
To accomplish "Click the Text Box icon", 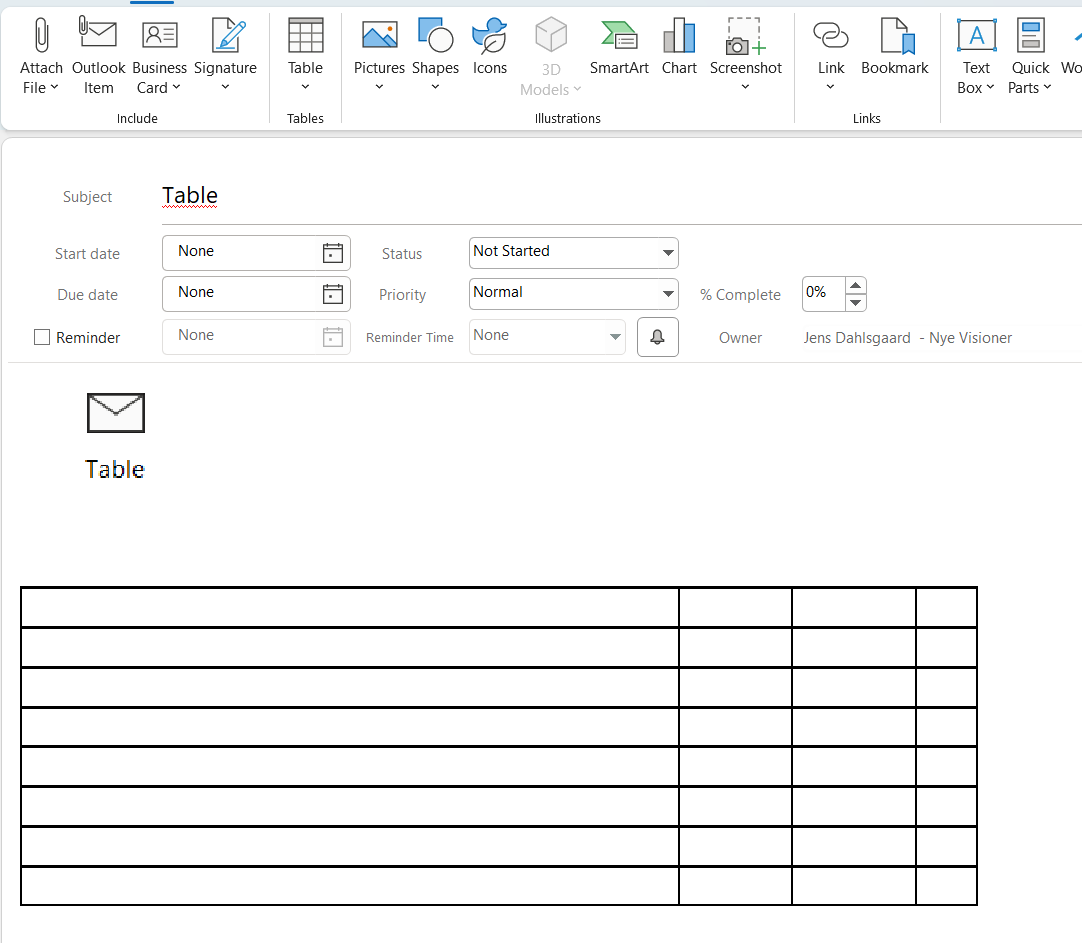I will [976, 35].
